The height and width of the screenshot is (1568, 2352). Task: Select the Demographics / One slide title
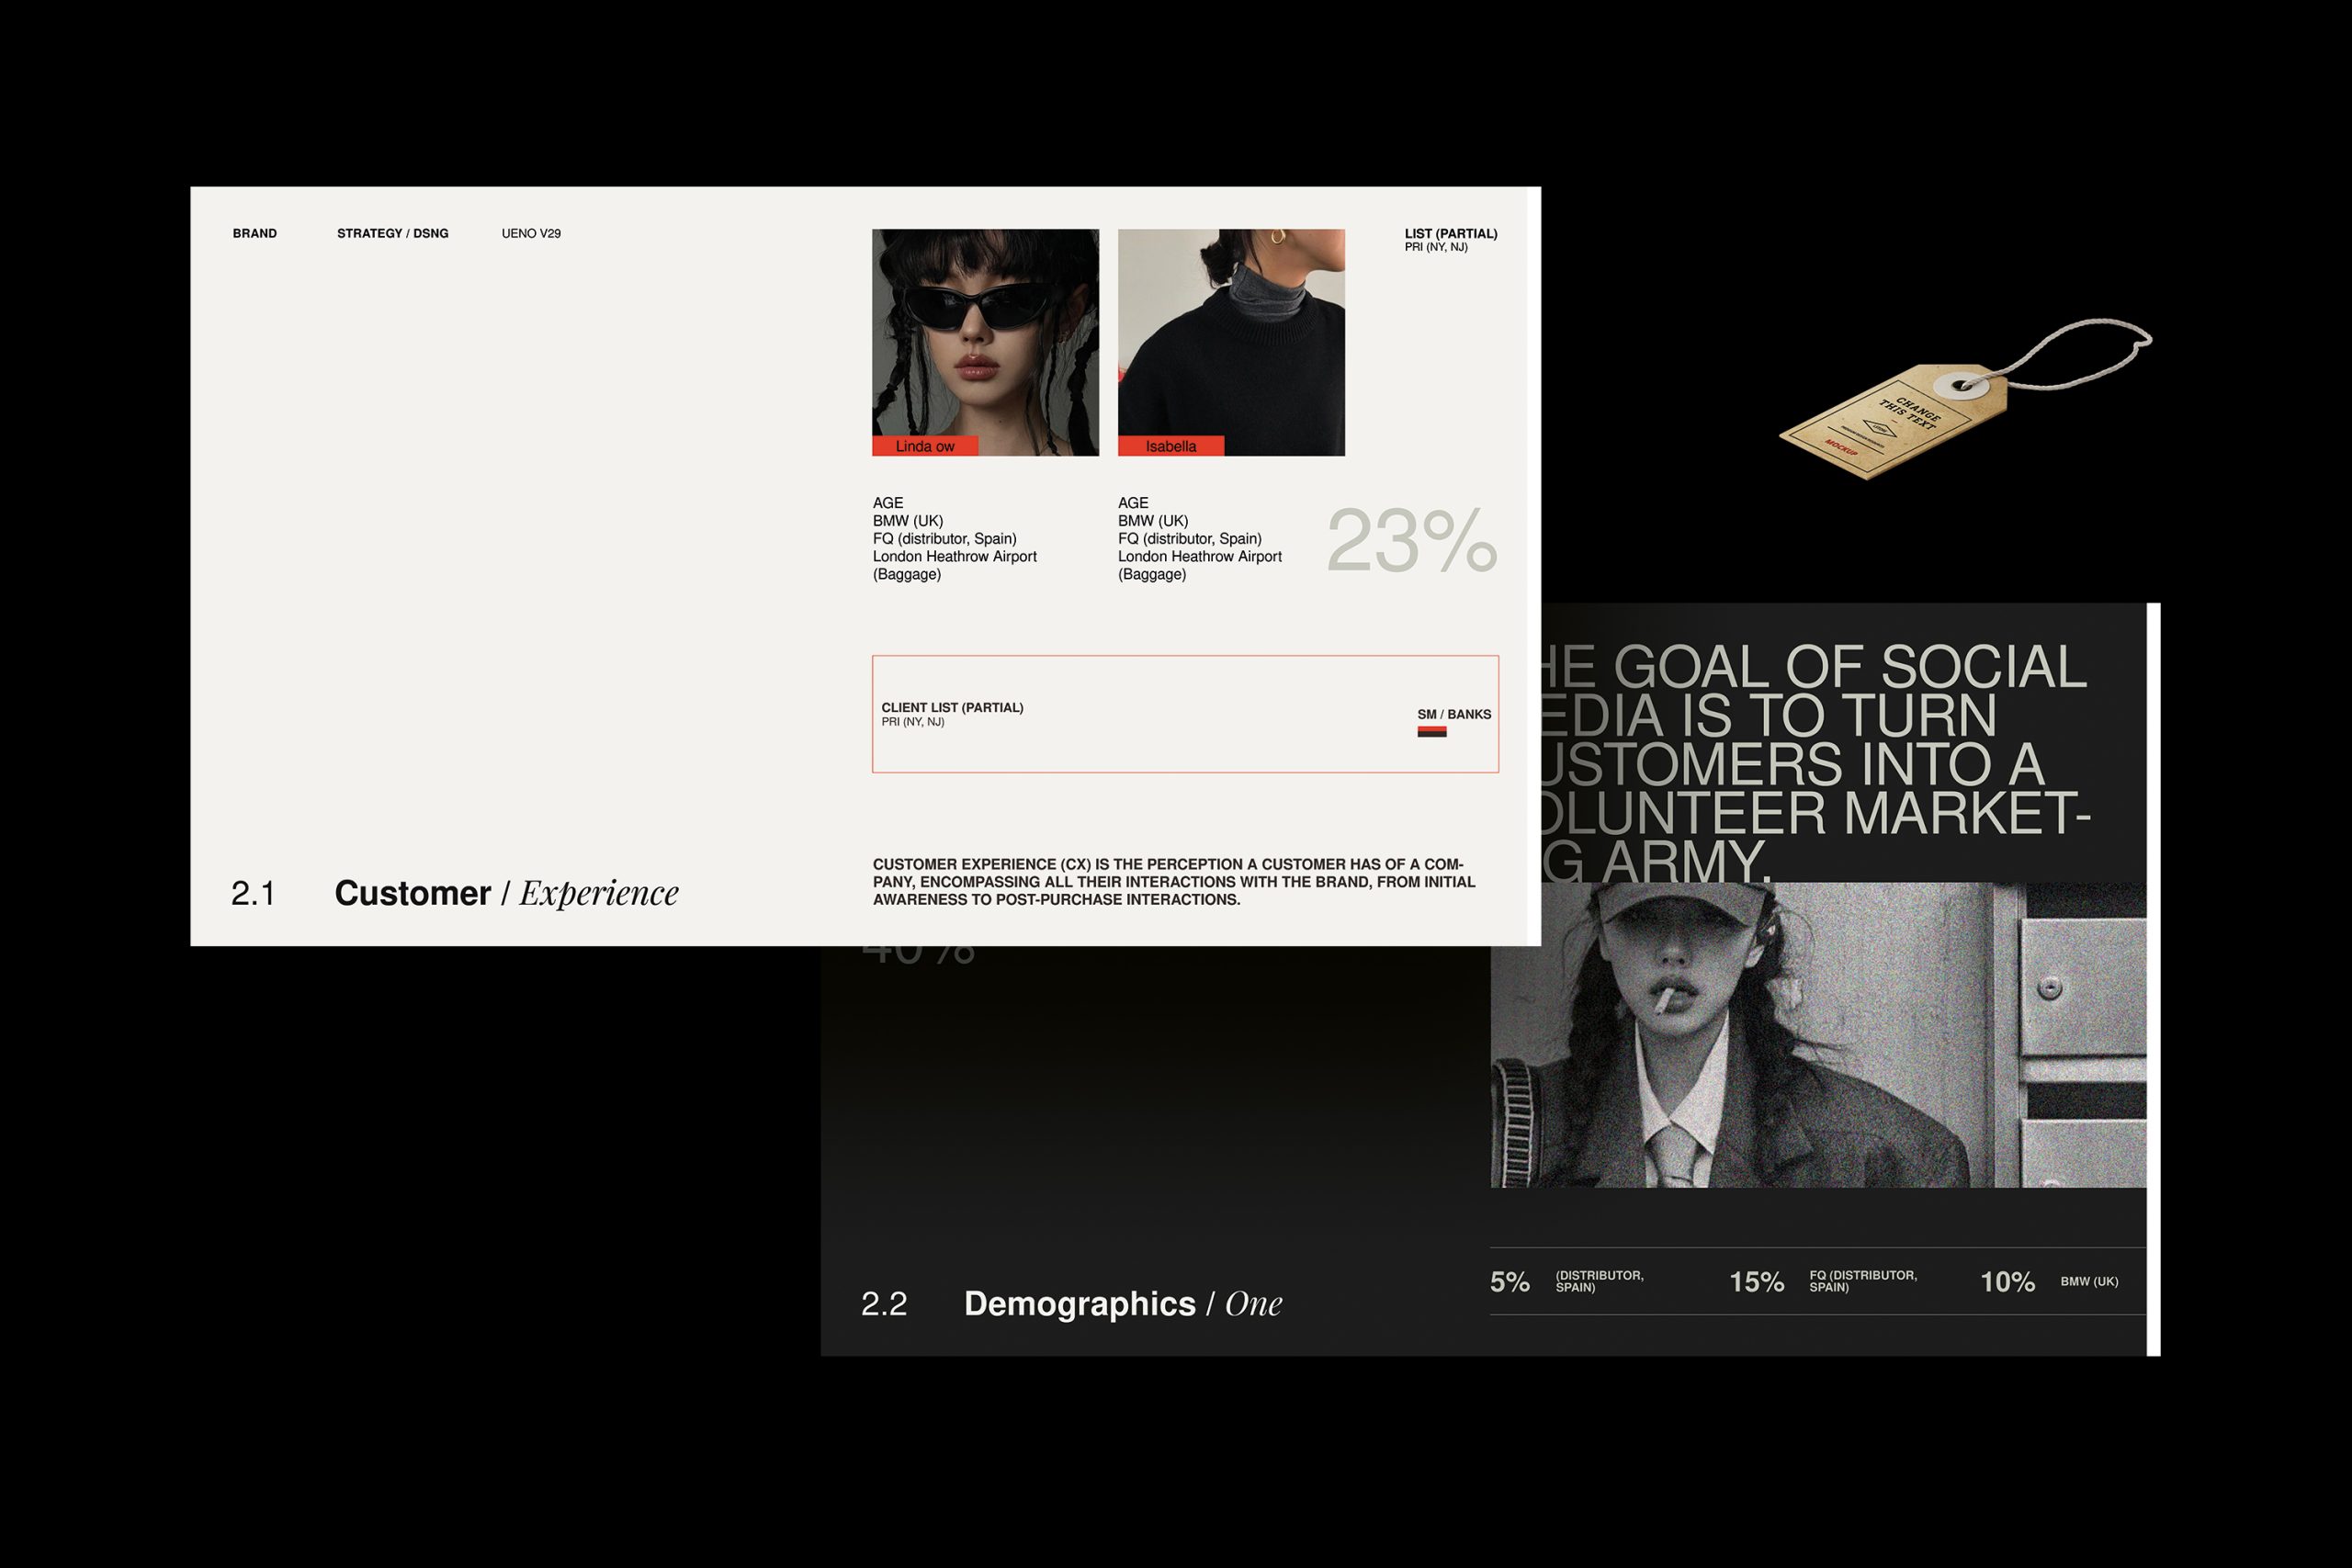(x=1122, y=1304)
